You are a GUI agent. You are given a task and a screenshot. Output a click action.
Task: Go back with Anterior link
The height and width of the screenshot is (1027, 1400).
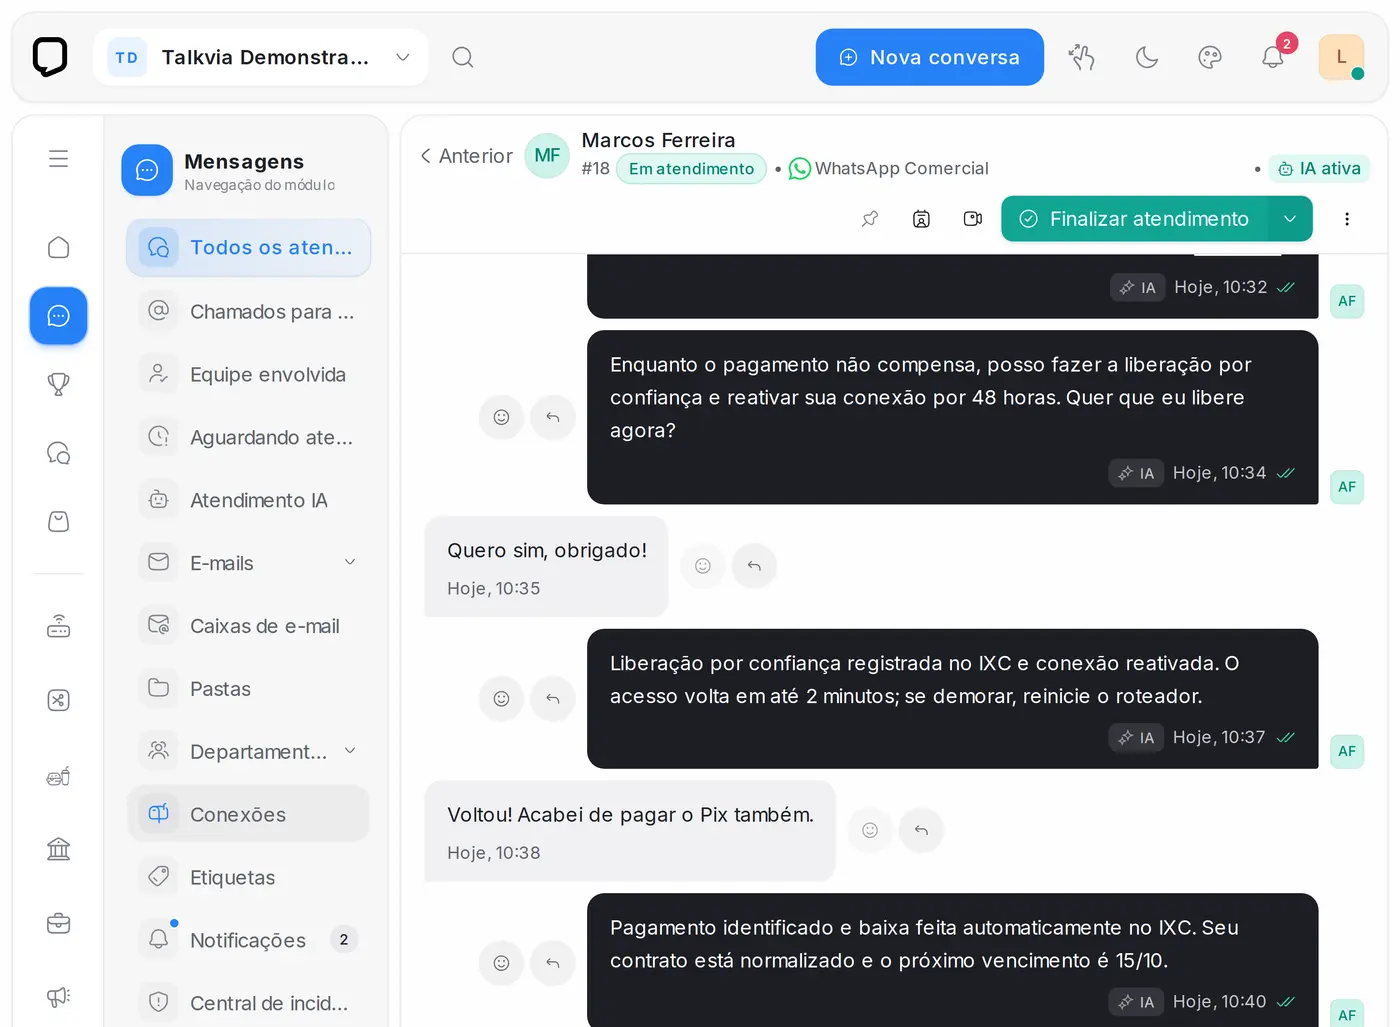coord(466,156)
